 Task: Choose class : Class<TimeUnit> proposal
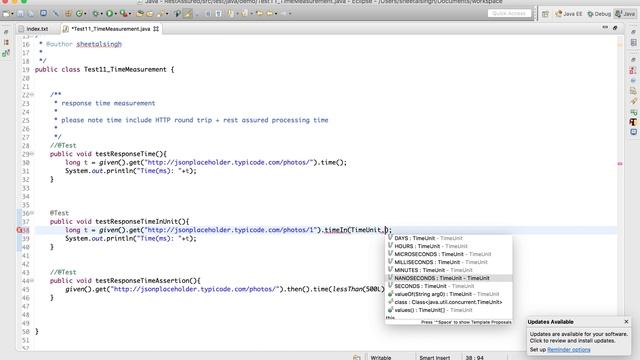click(449, 302)
